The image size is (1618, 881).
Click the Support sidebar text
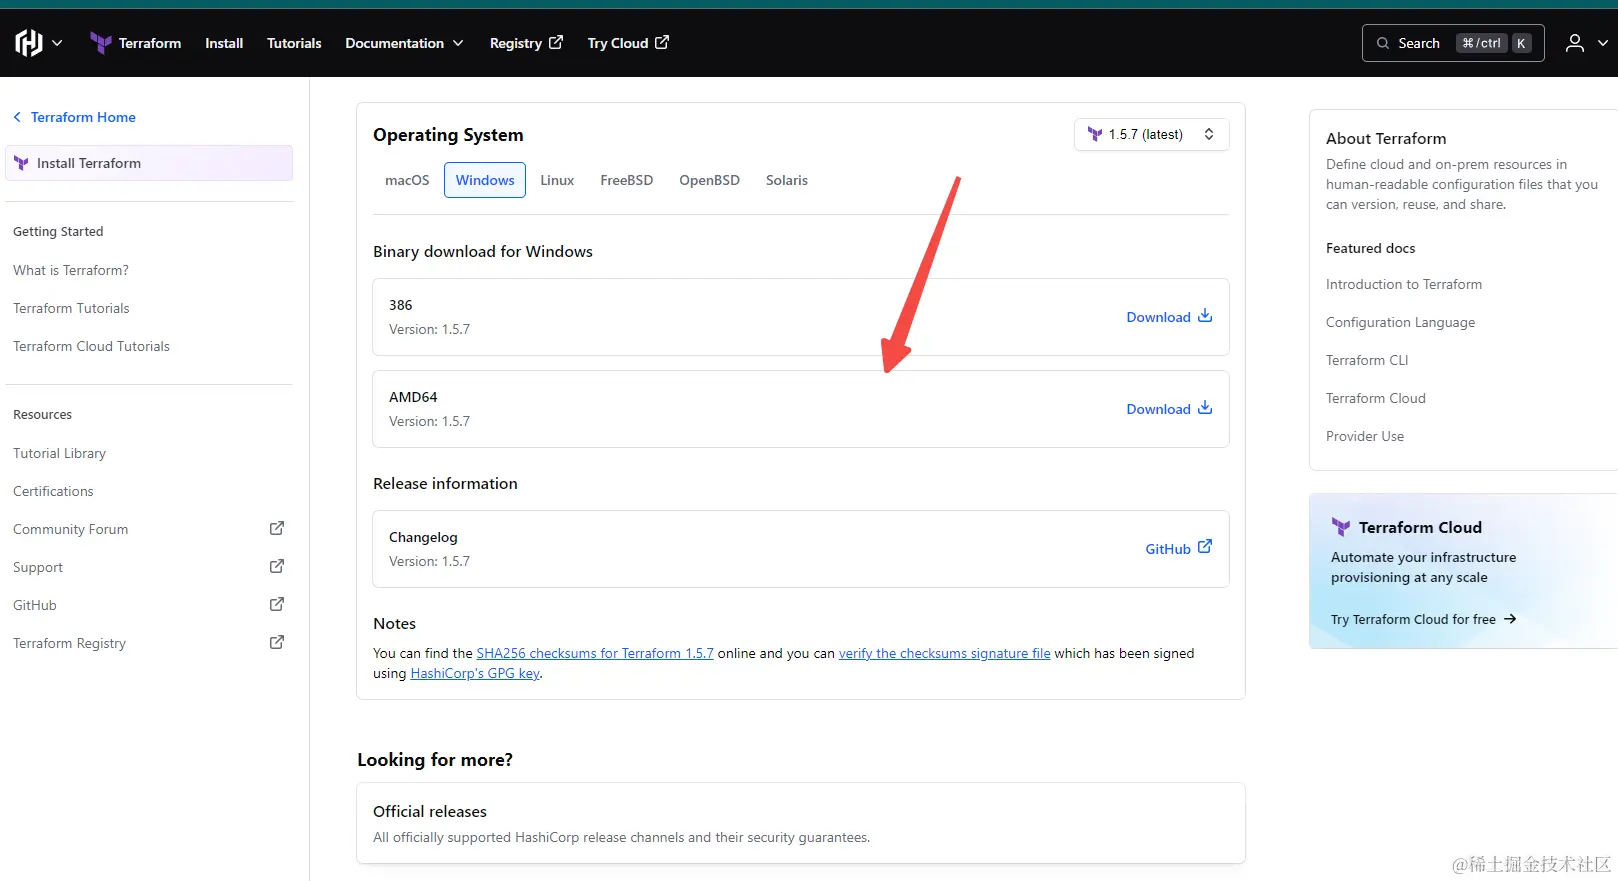coord(38,567)
